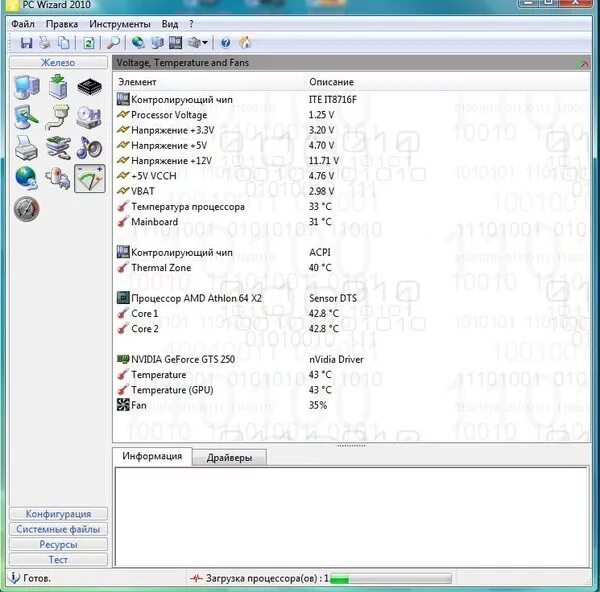Click the processor load progress bar
Screen dimensions: 600x592
click(390, 578)
